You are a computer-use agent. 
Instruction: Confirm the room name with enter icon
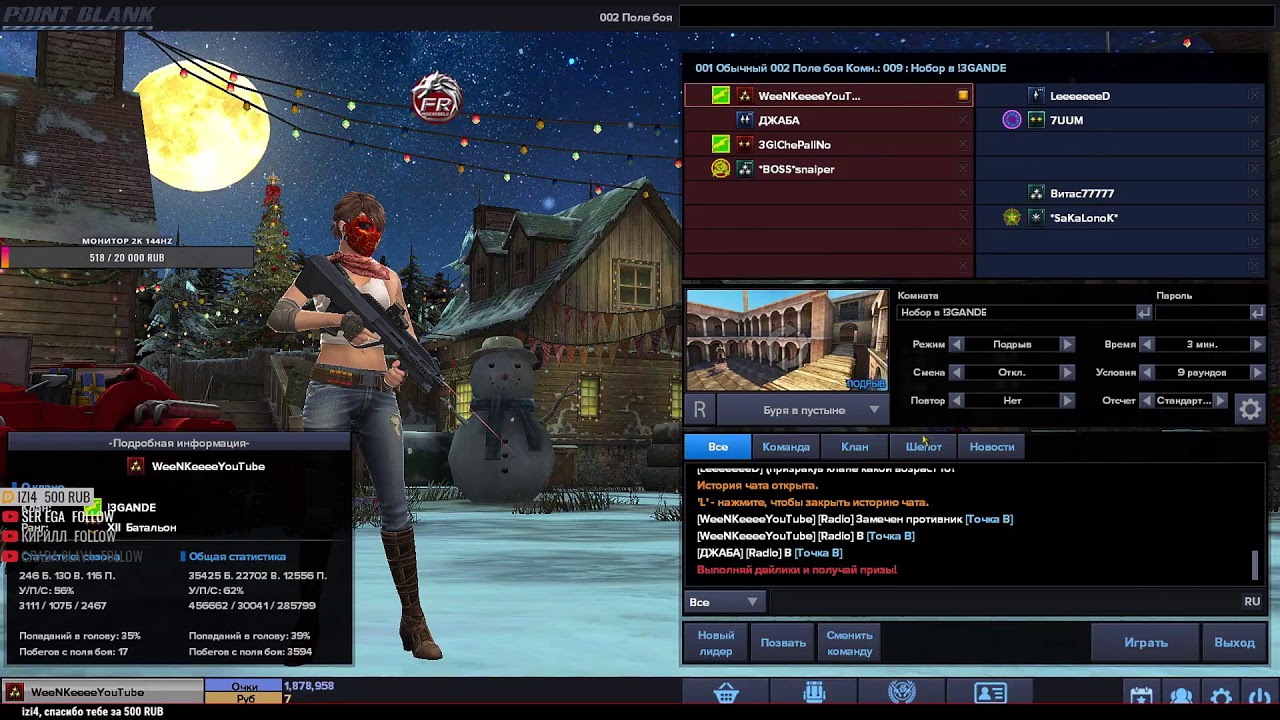point(1143,312)
